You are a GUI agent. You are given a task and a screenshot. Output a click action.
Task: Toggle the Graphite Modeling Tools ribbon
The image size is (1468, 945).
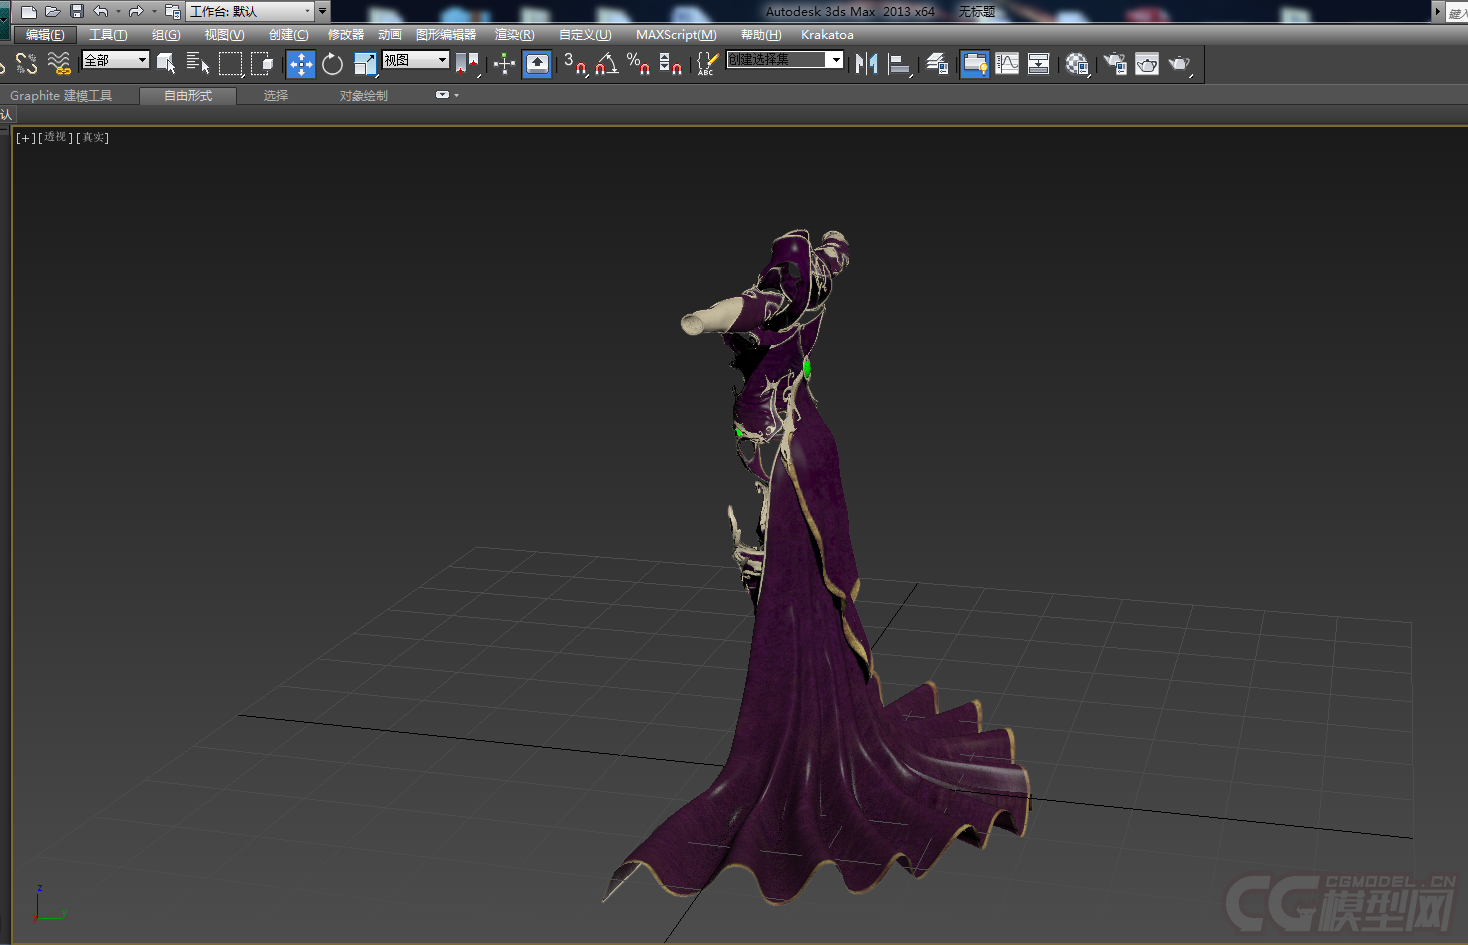tap(974, 64)
